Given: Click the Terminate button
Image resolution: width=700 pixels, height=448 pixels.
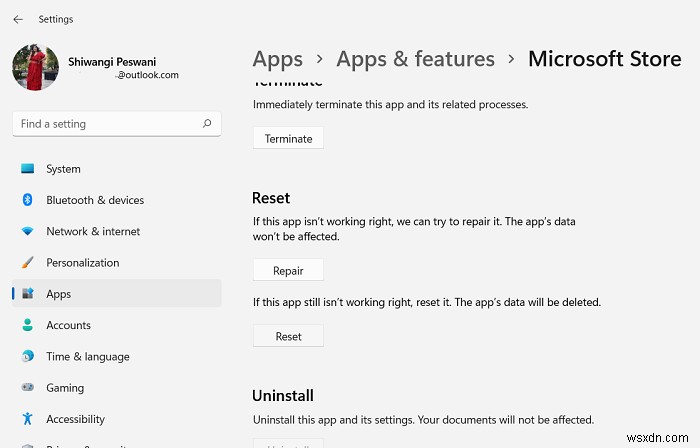Looking at the screenshot, I should tap(288, 138).
